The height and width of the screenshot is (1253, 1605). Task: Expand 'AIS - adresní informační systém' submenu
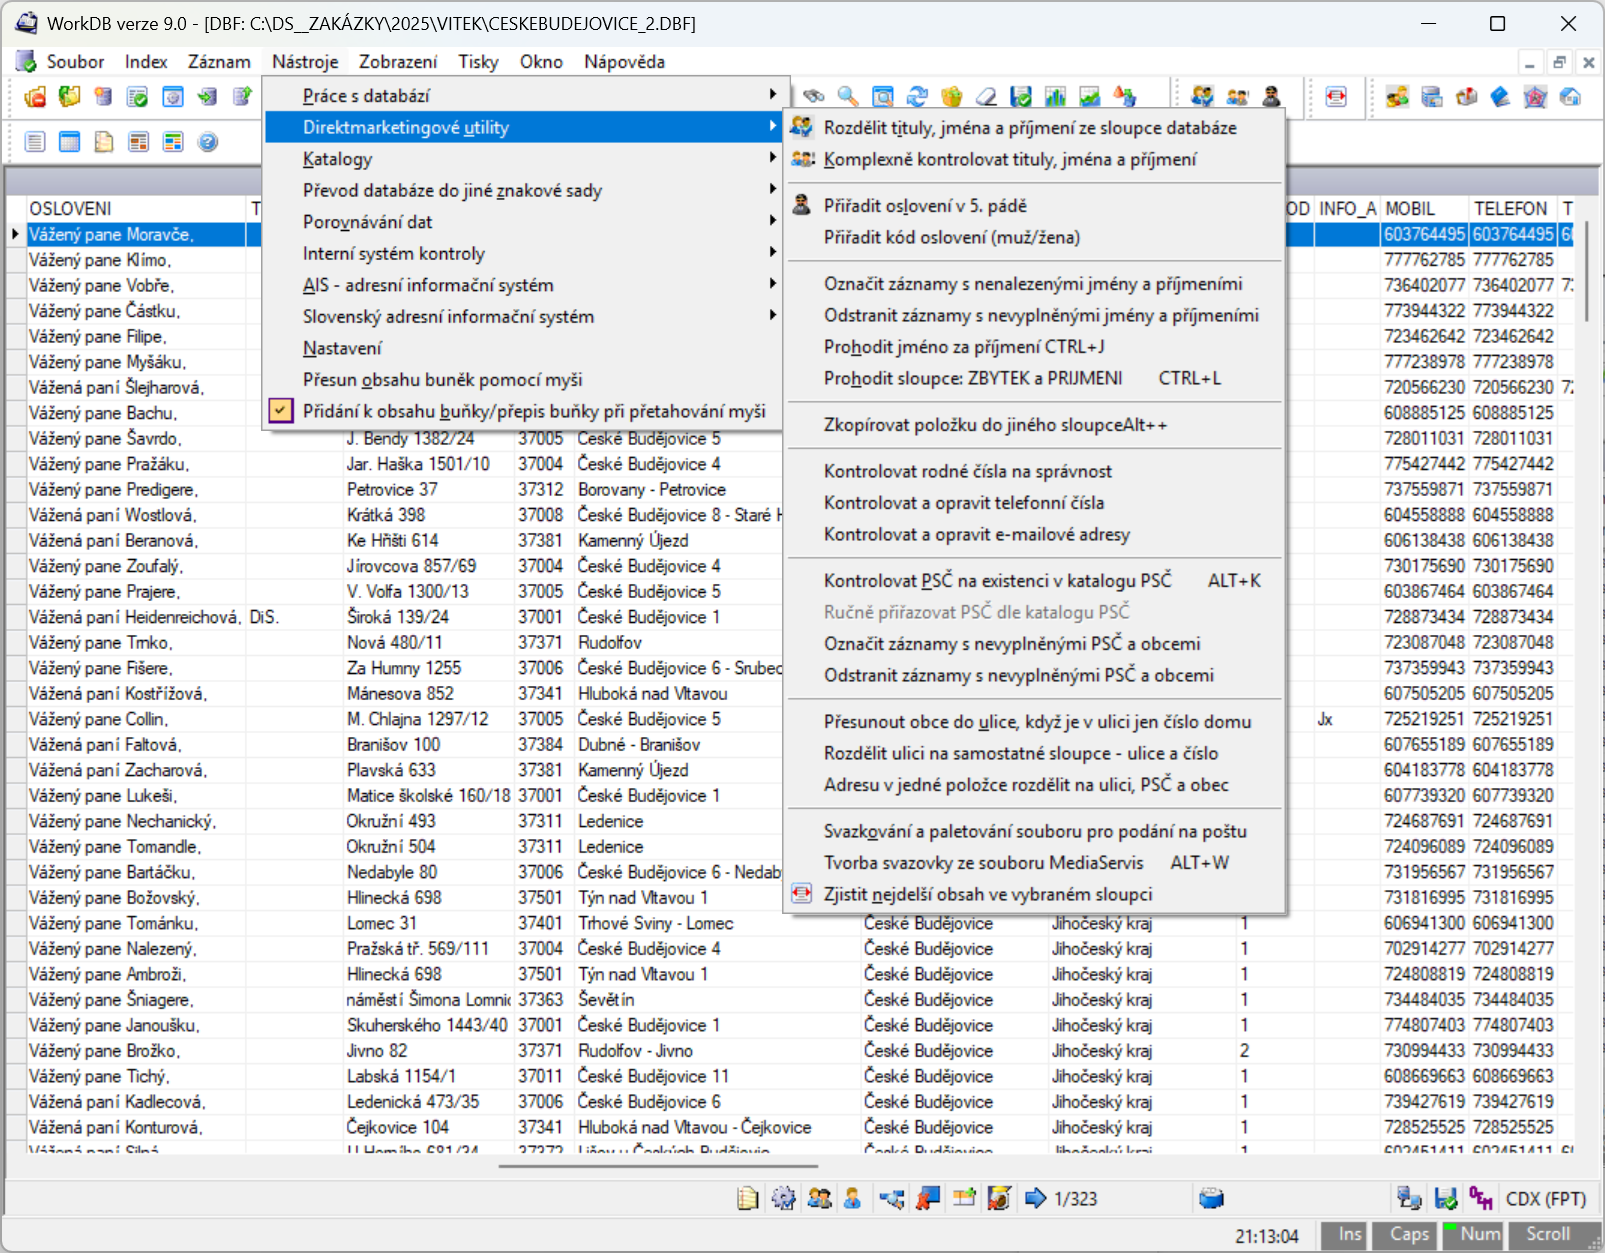(522, 285)
